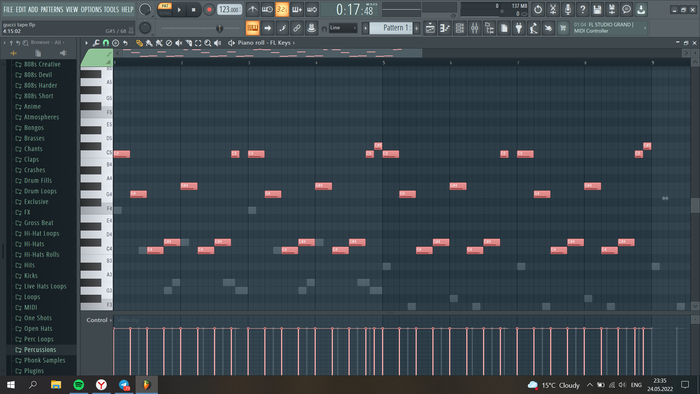Open the audio editor scissors icon
Image resolution: width=700 pixels, height=394 pixels.
point(553,9)
